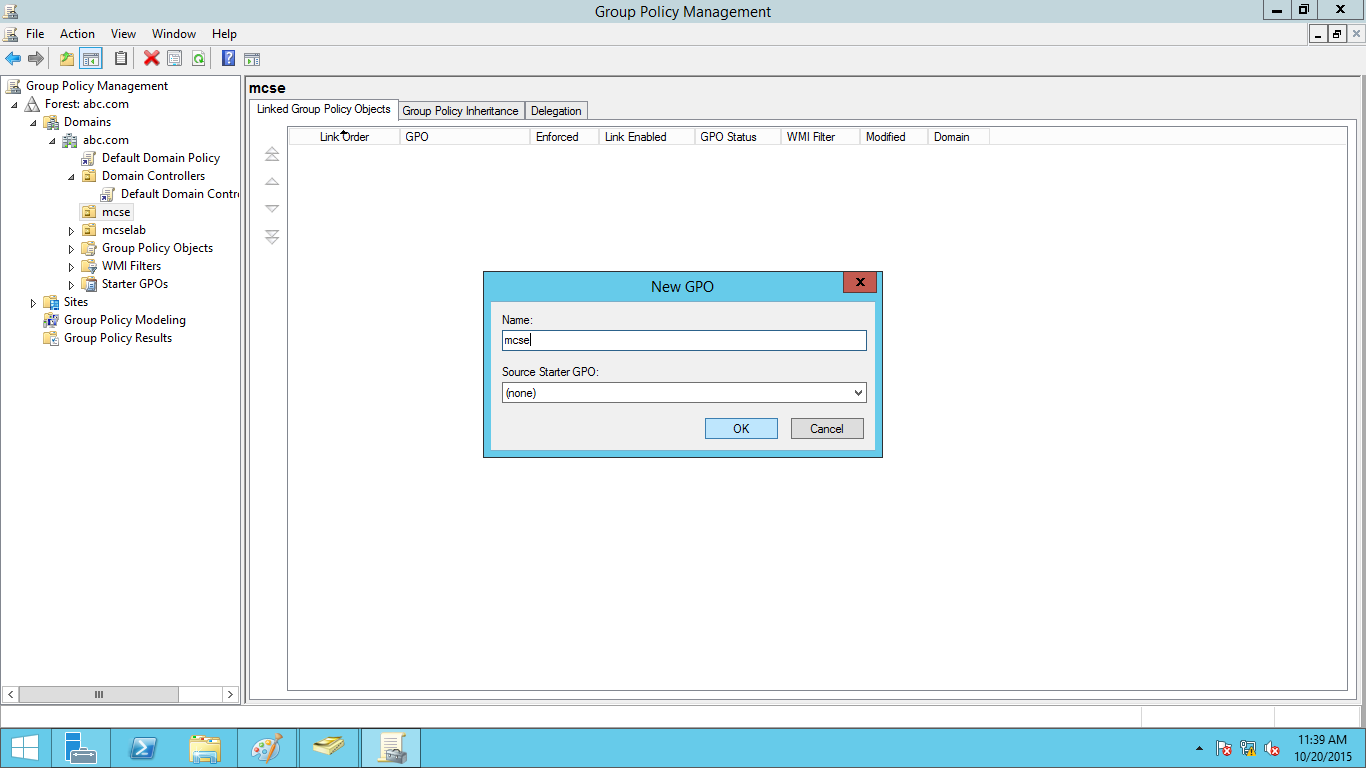Switch to the Paint taskbar icon

click(x=267, y=748)
